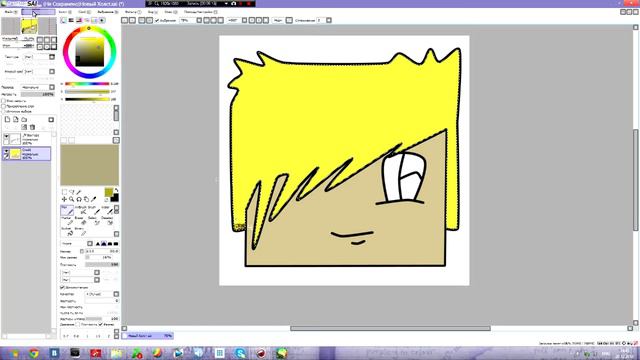Adjust the layer opacity slider
Screen dimensions: 640x360
[38, 94]
